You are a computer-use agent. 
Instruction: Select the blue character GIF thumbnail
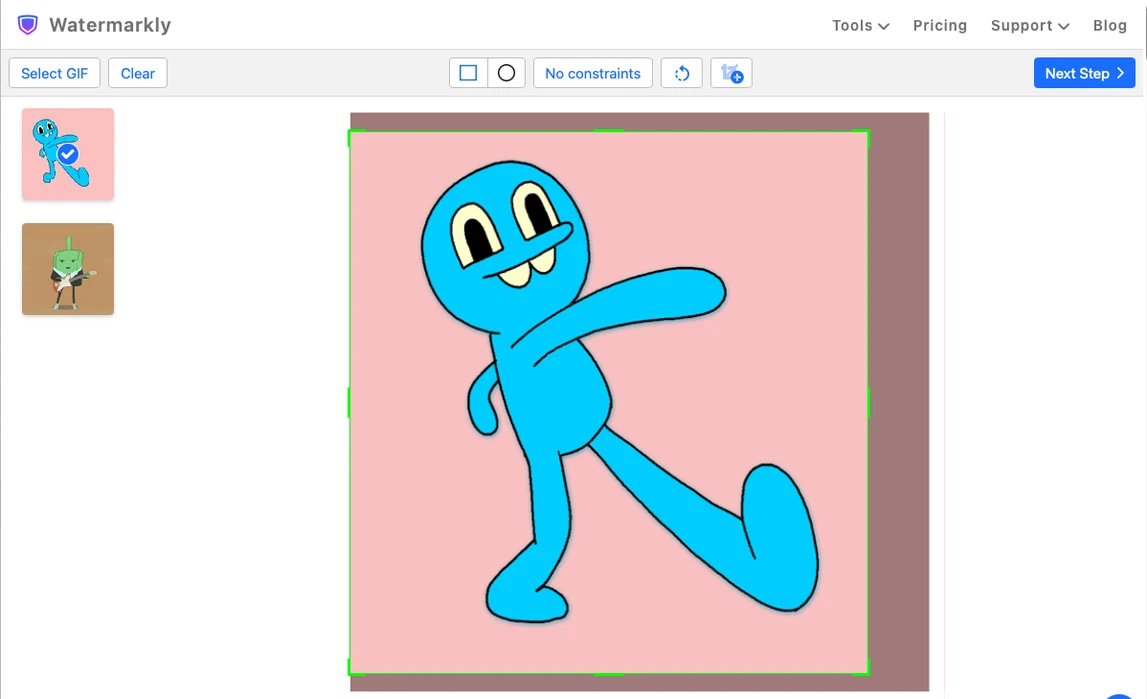(x=68, y=154)
